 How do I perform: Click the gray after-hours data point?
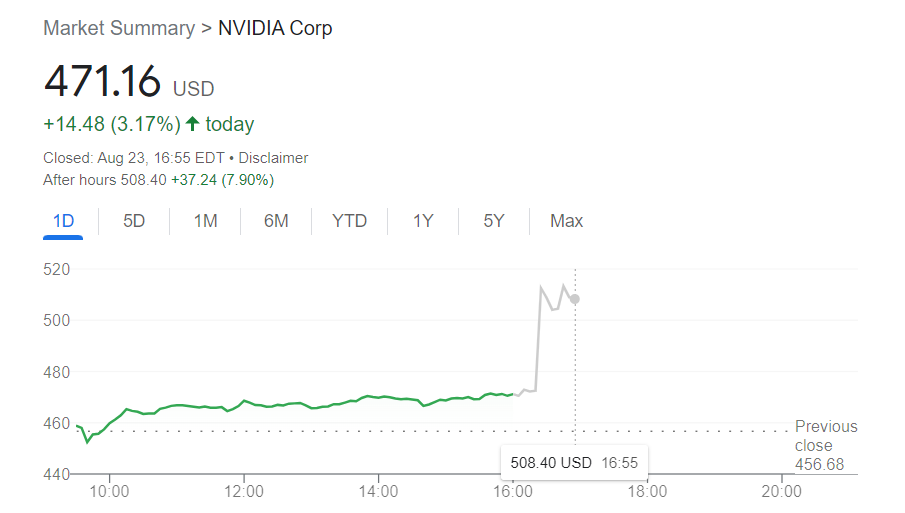(575, 299)
